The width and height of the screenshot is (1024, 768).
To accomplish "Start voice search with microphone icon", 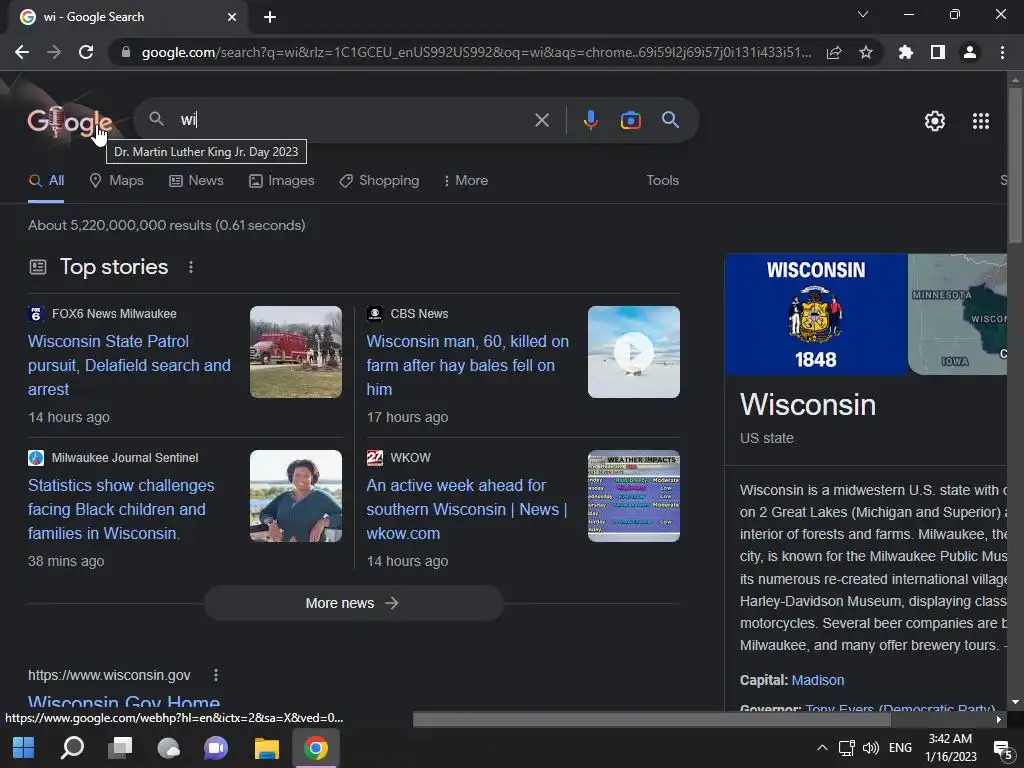I will coord(590,120).
